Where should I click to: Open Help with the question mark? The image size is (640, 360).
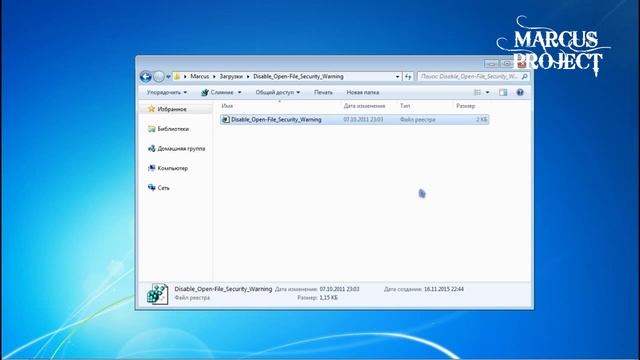pos(520,93)
